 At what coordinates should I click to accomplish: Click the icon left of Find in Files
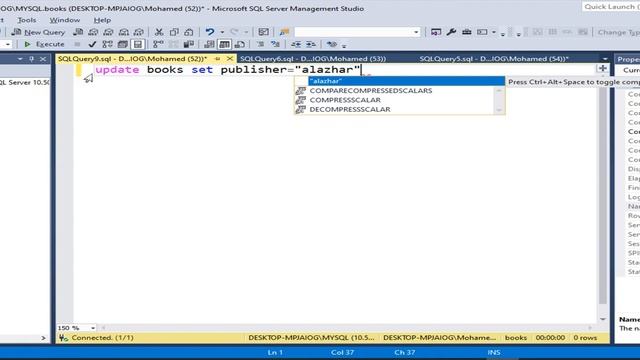click(x=264, y=32)
